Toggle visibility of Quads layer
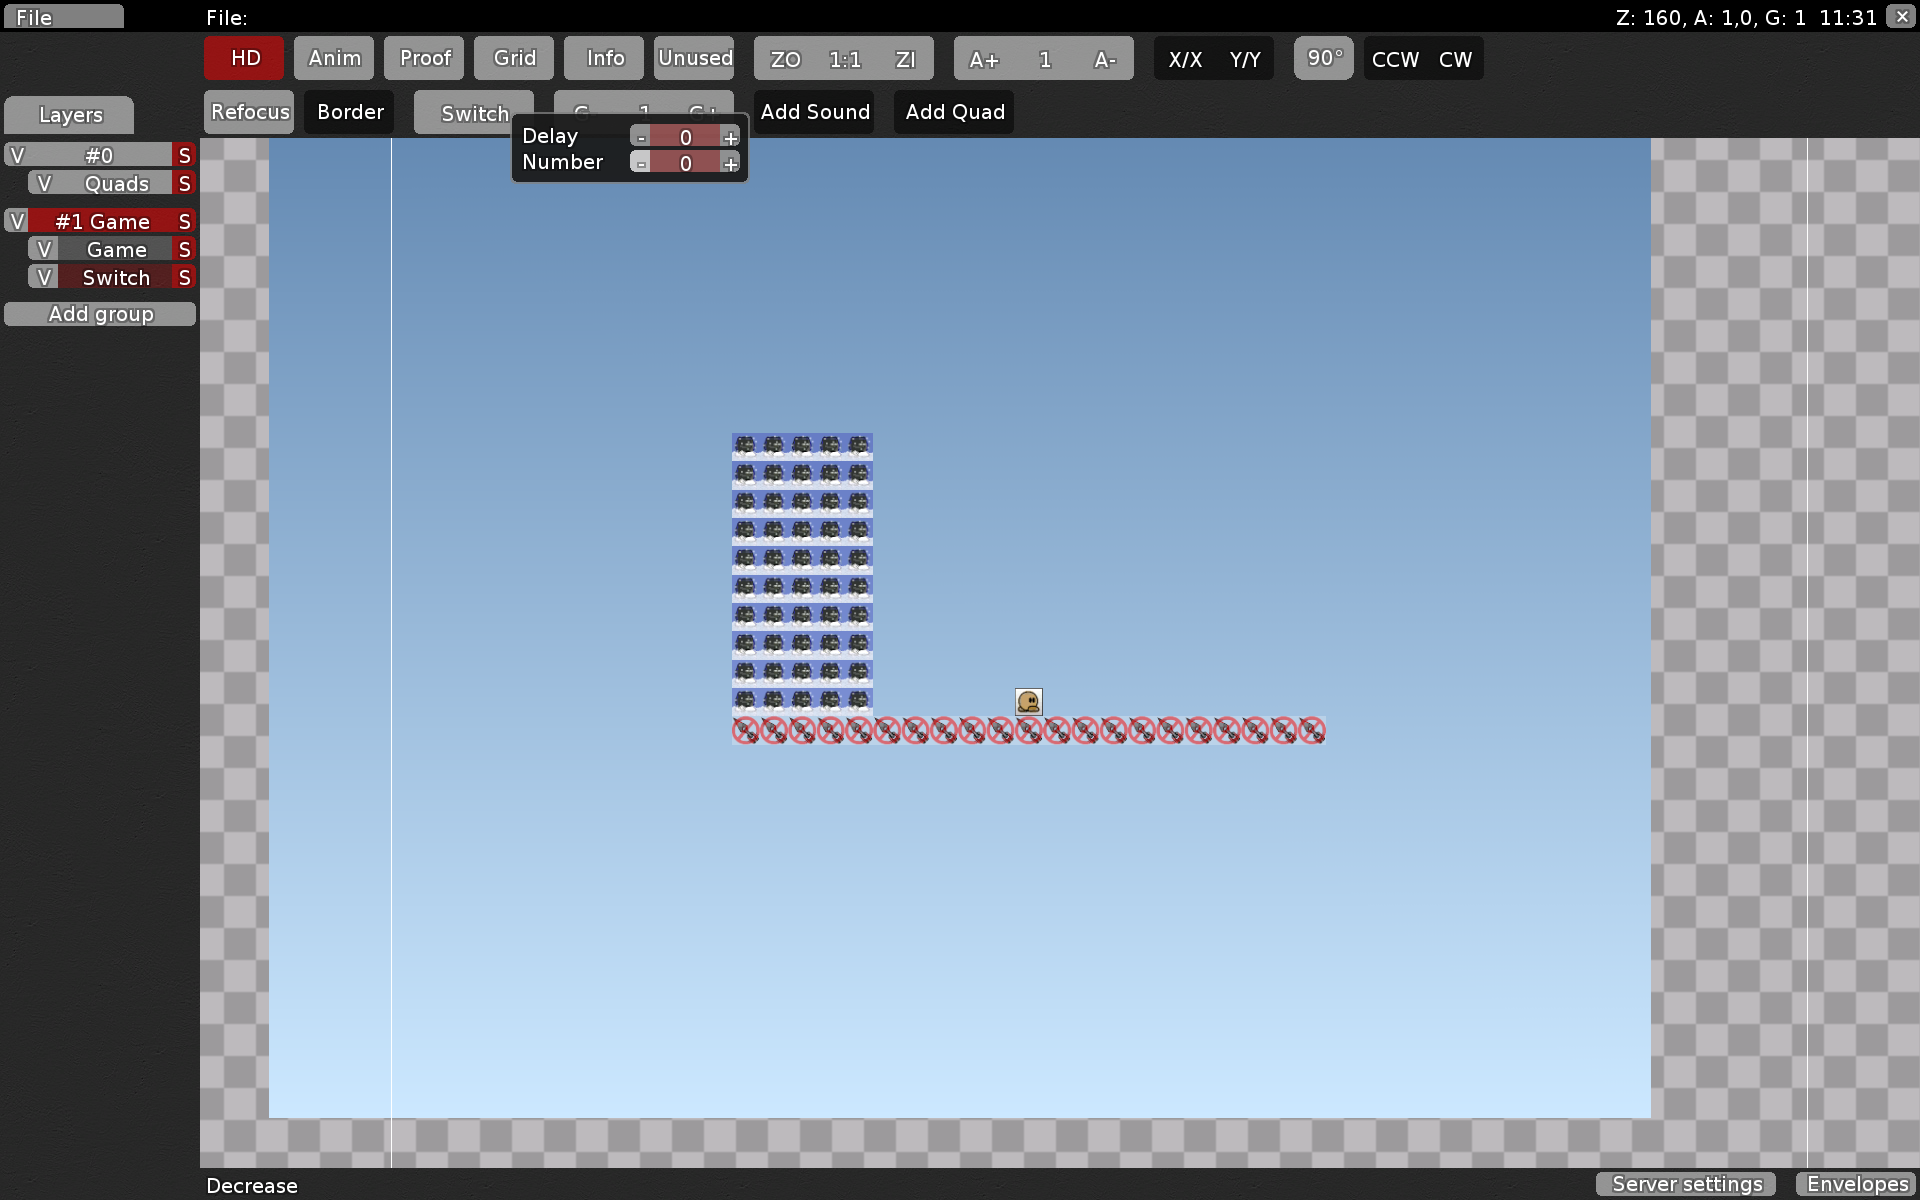 [x=43, y=183]
